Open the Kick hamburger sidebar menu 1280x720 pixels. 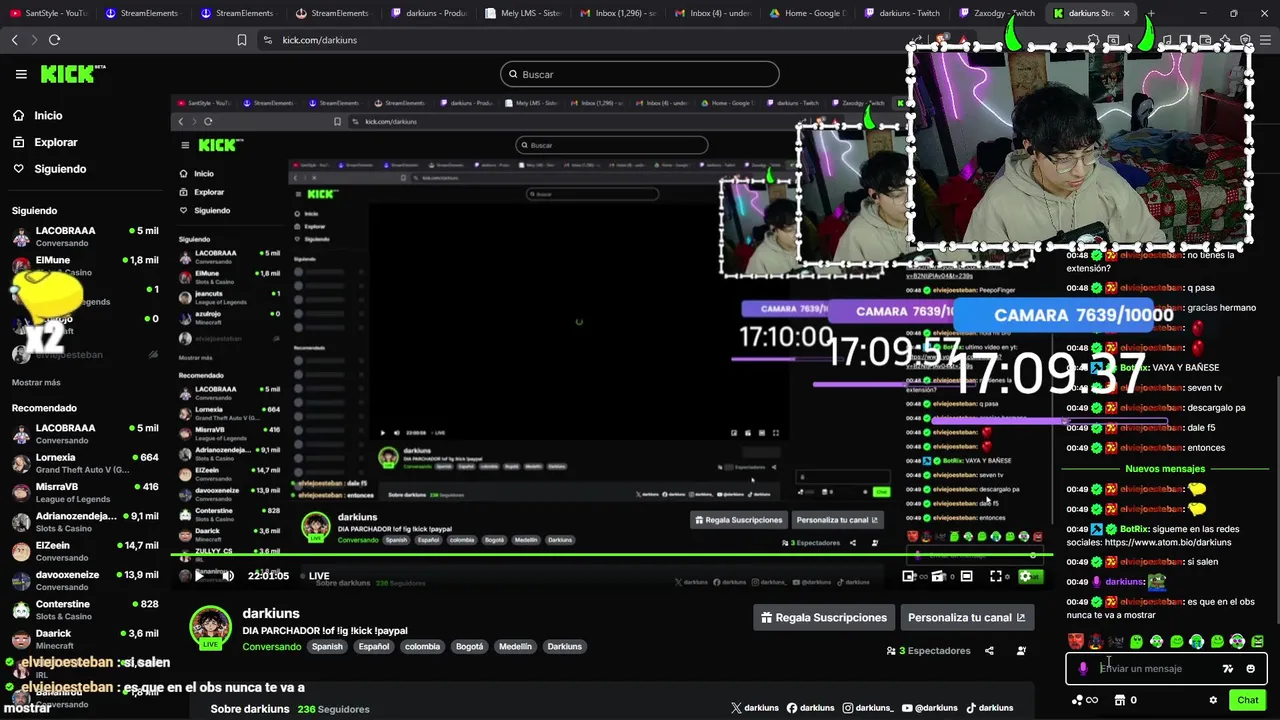pos(21,74)
